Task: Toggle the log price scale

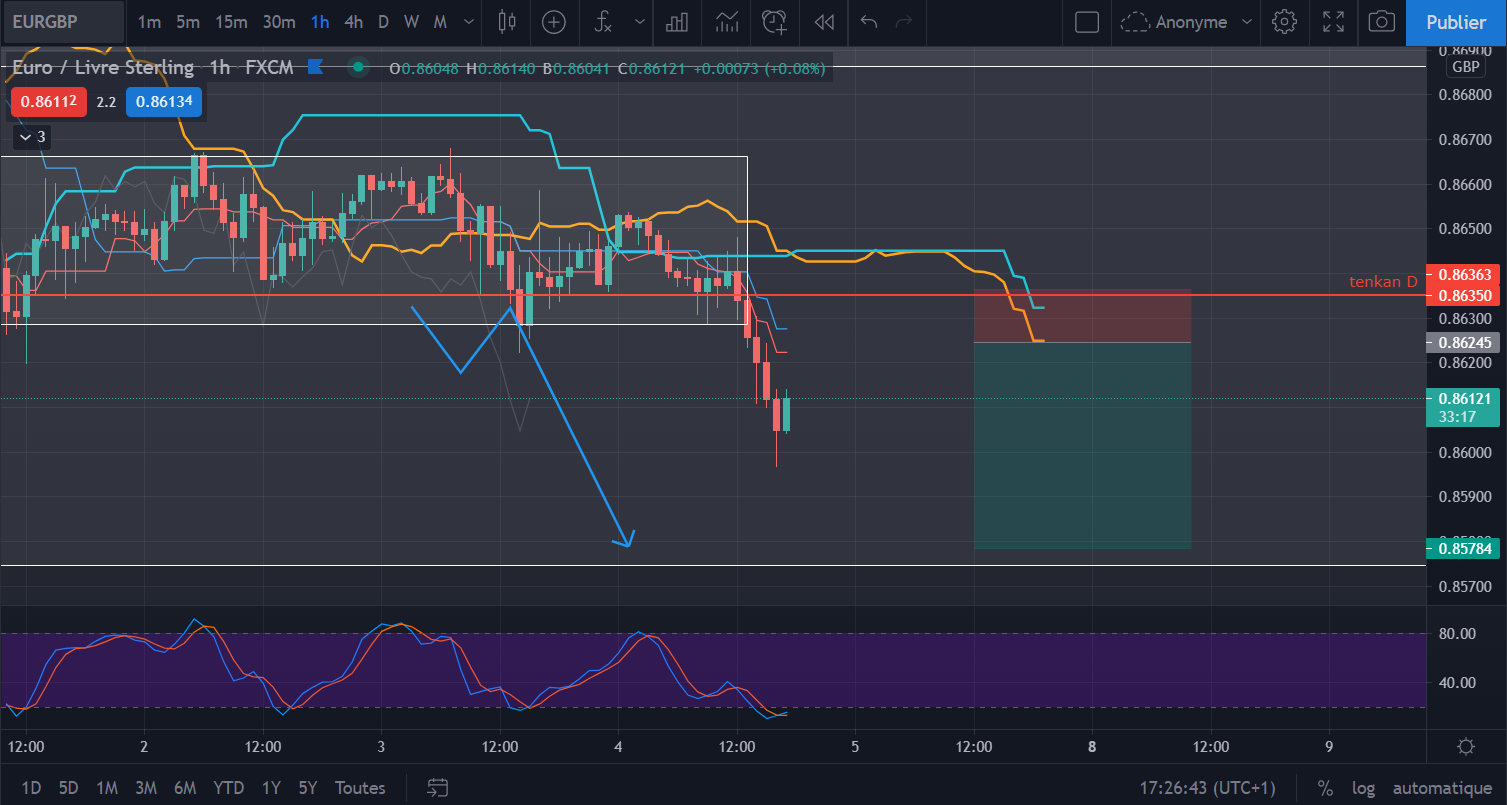Action: (x=1362, y=788)
